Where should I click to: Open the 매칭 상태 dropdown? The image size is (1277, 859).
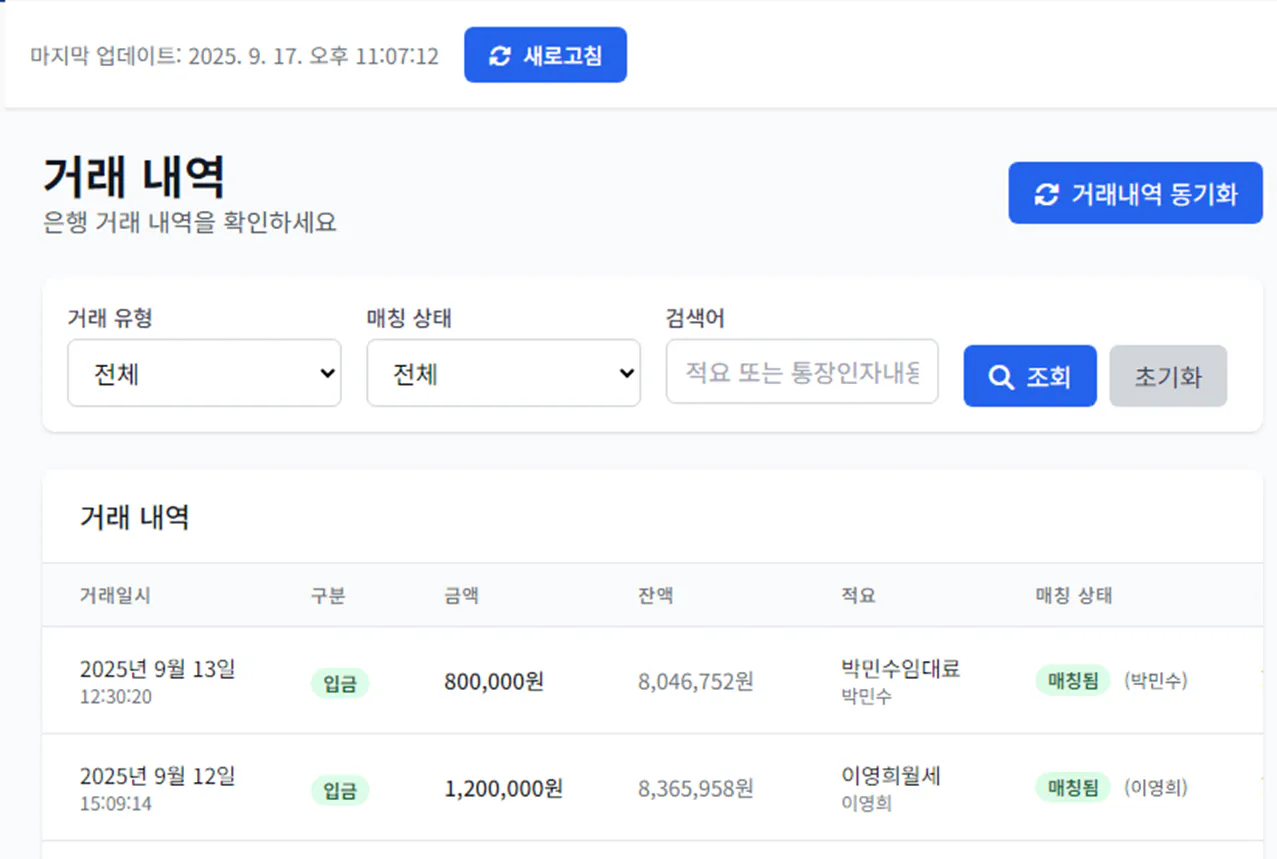pos(503,372)
